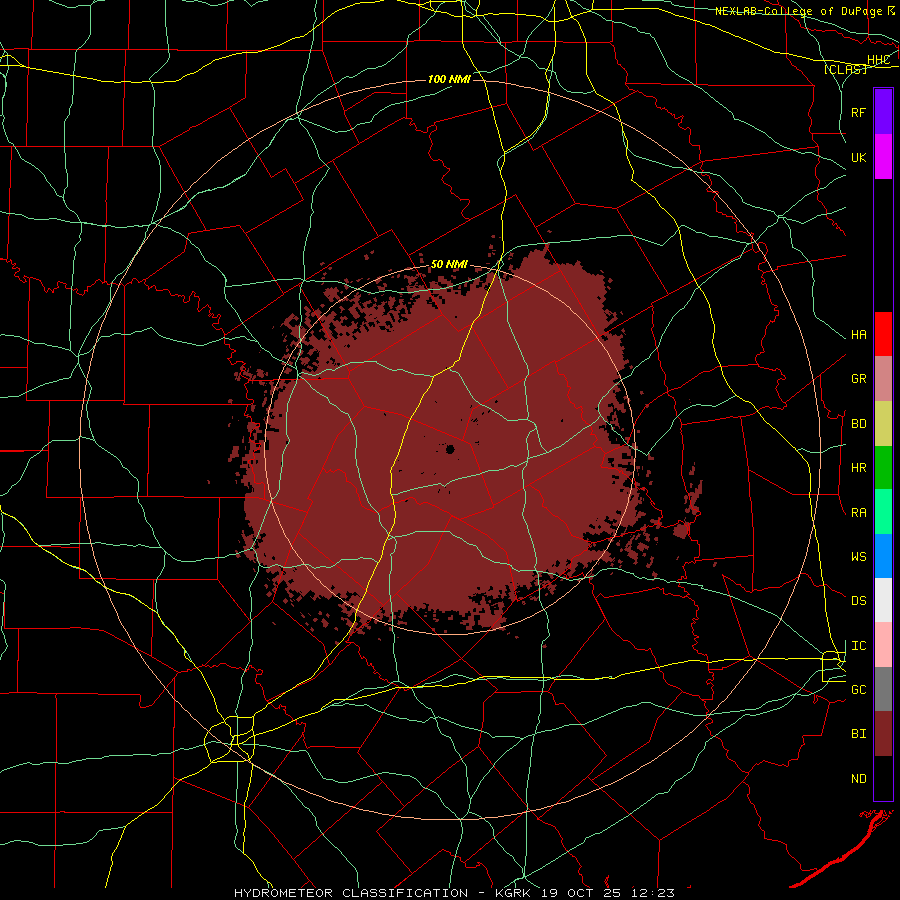
Task: Click the NEXLAB-College of DuPage header text
Action: point(798,11)
